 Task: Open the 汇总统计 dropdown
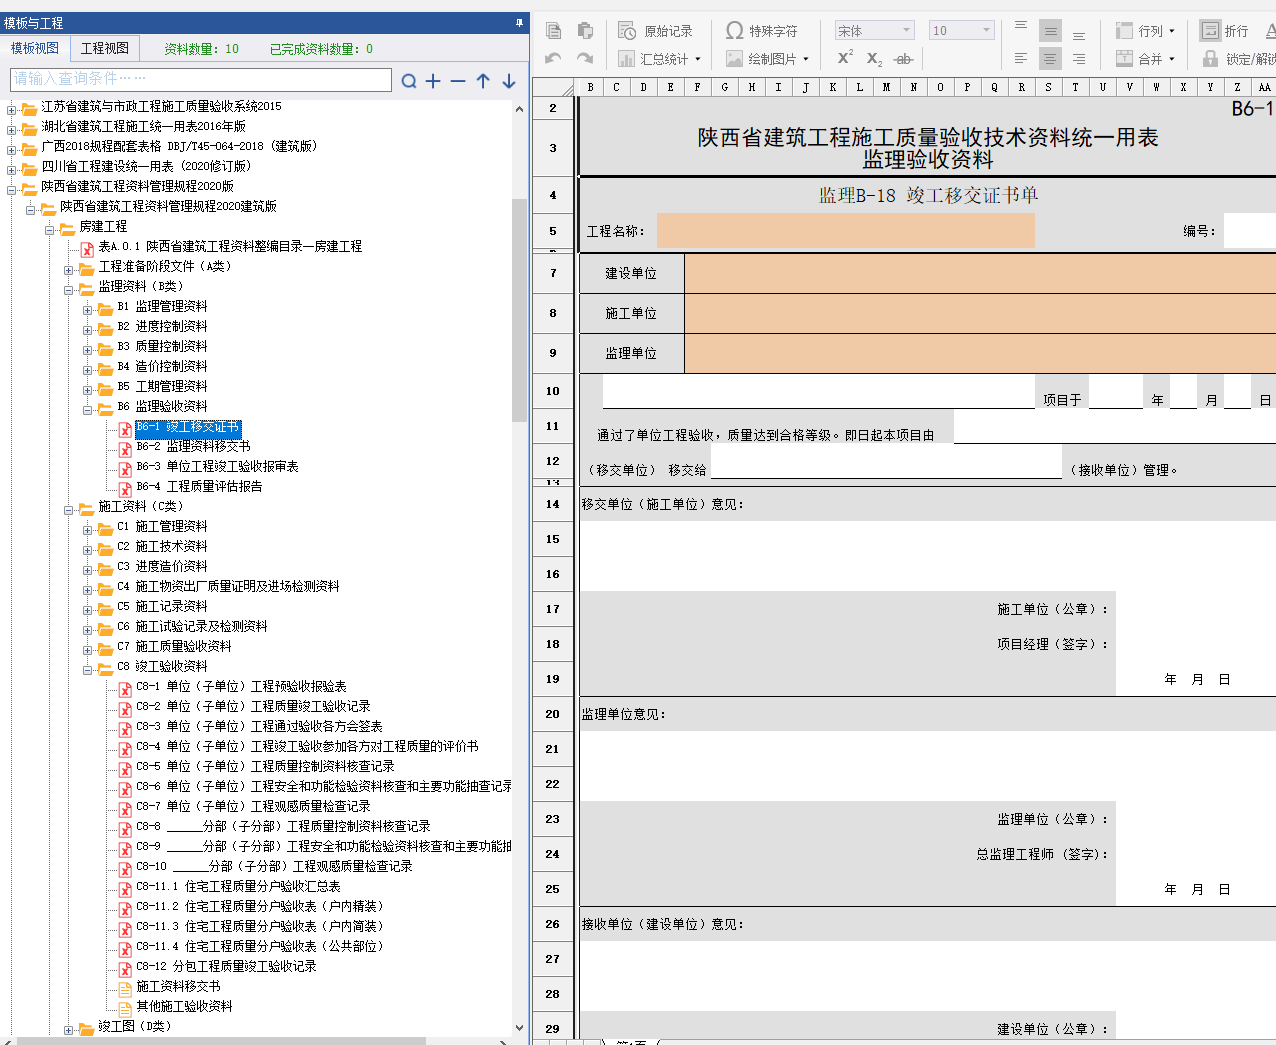(660, 59)
